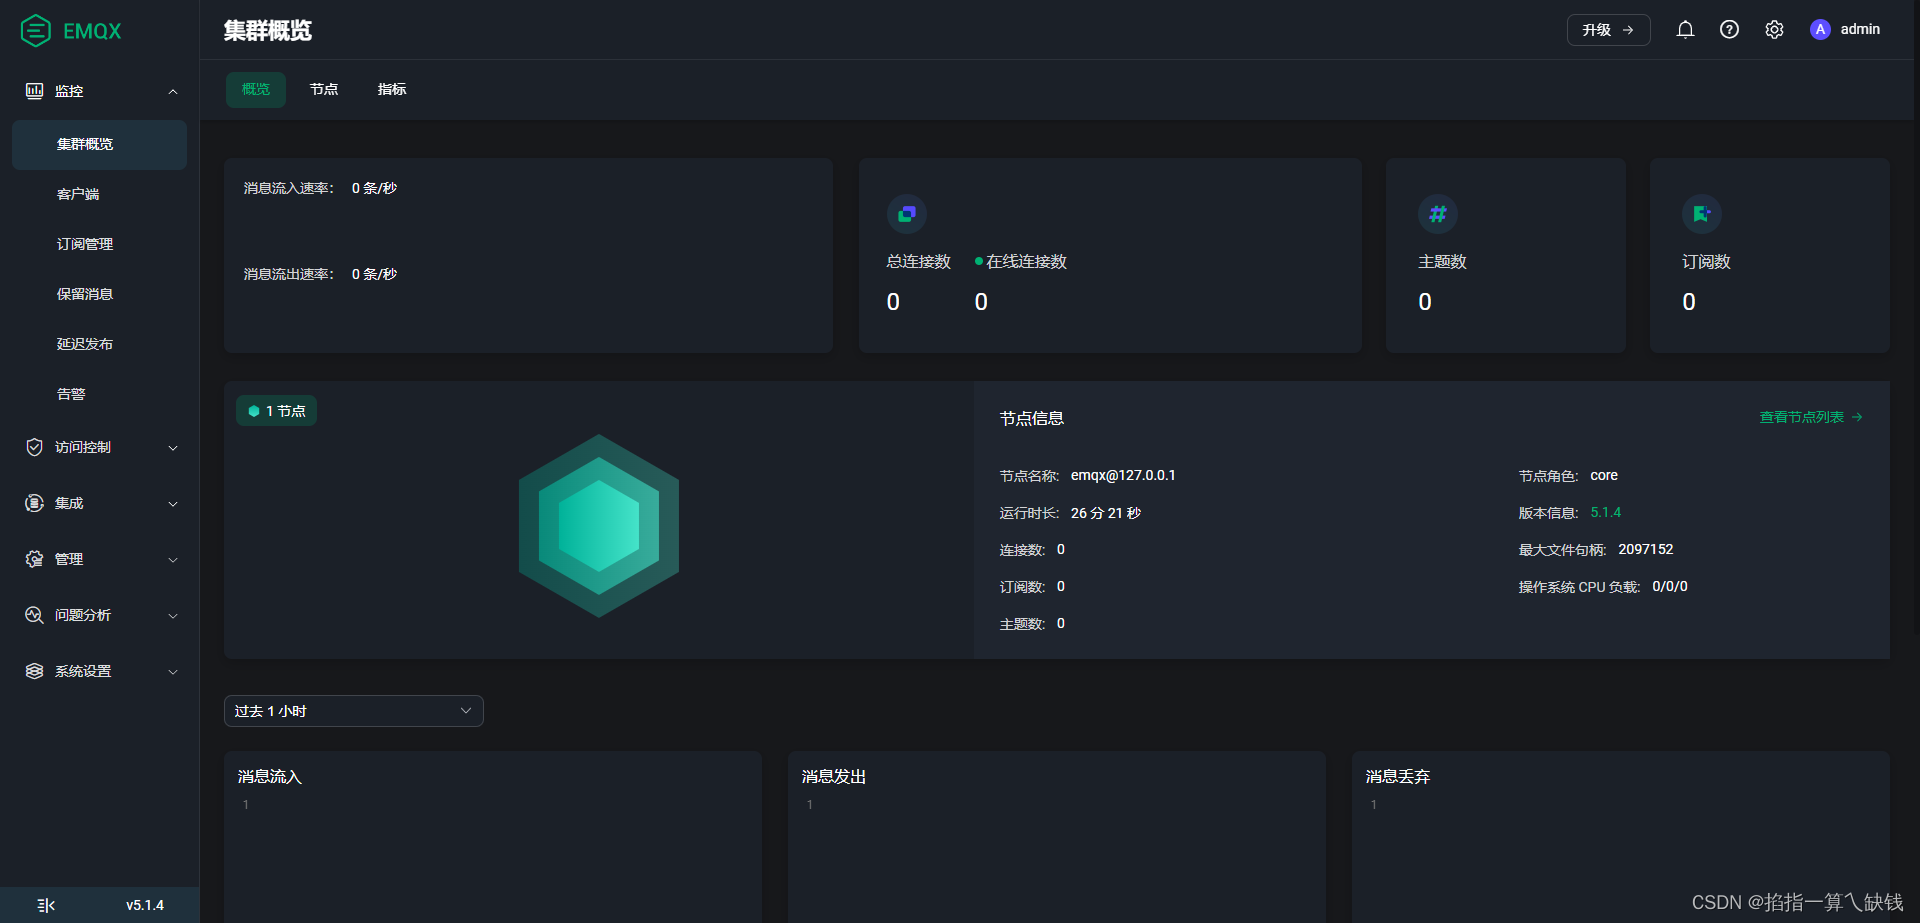The image size is (1920, 923).
Task: Click the 在线连接数 label
Action: [1026, 261]
